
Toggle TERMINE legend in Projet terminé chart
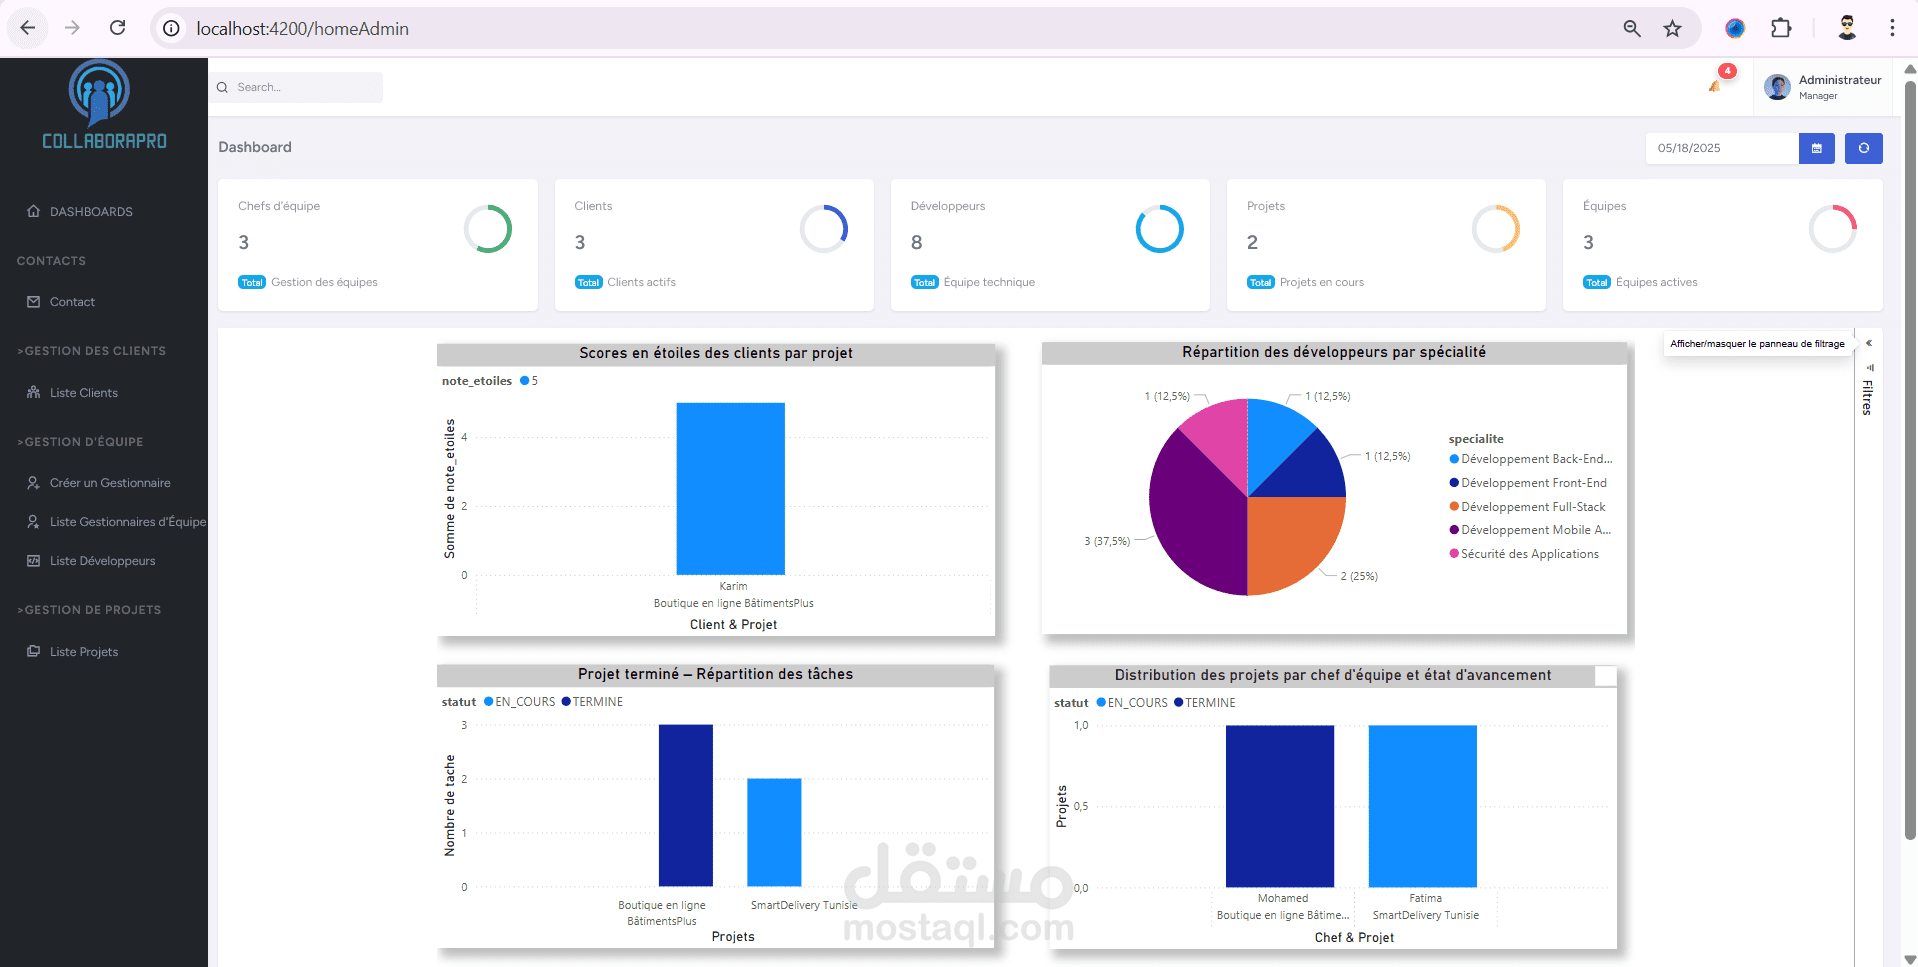tap(592, 702)
